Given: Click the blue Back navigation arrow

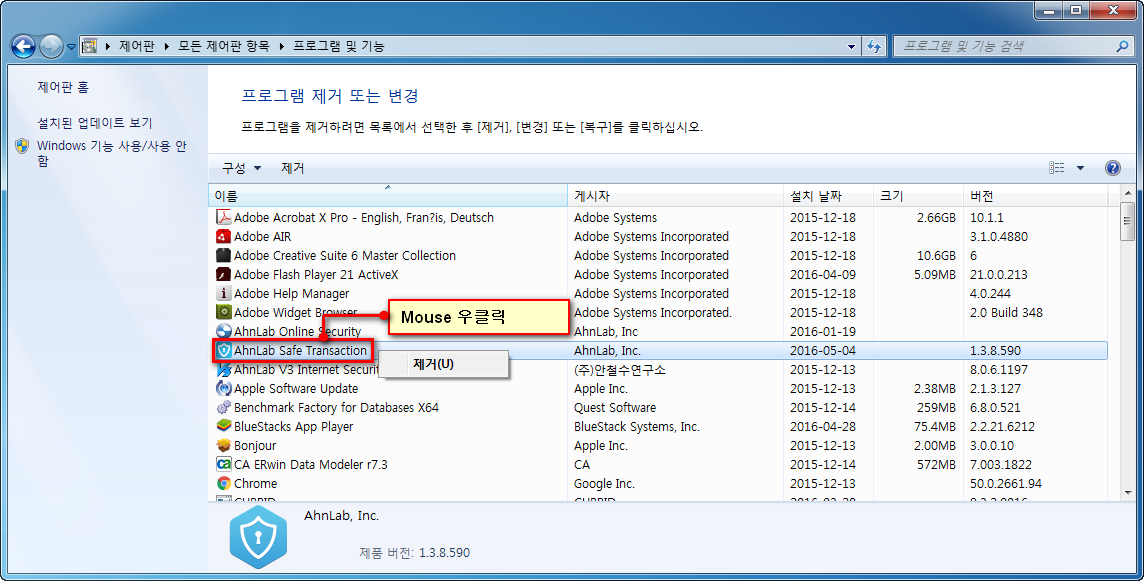Looking at the screenshot, I should [23, 47].
